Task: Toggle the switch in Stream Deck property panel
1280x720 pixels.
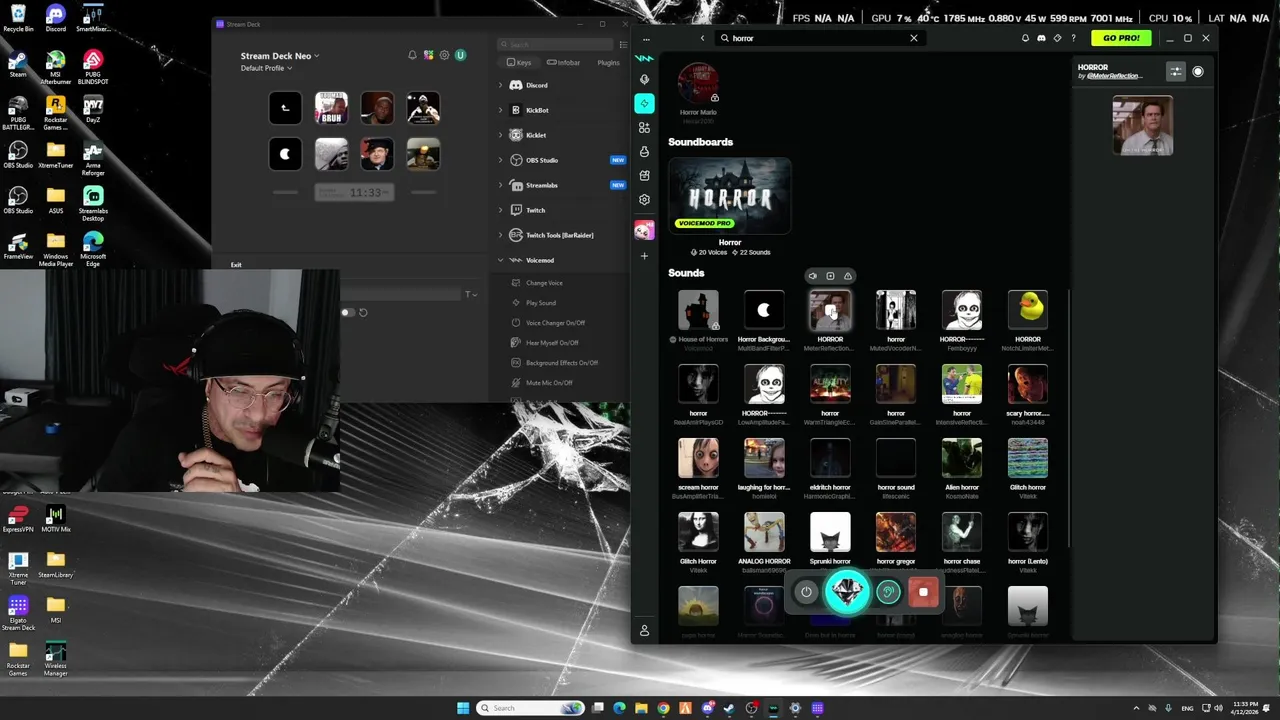Action: [346, 312]
